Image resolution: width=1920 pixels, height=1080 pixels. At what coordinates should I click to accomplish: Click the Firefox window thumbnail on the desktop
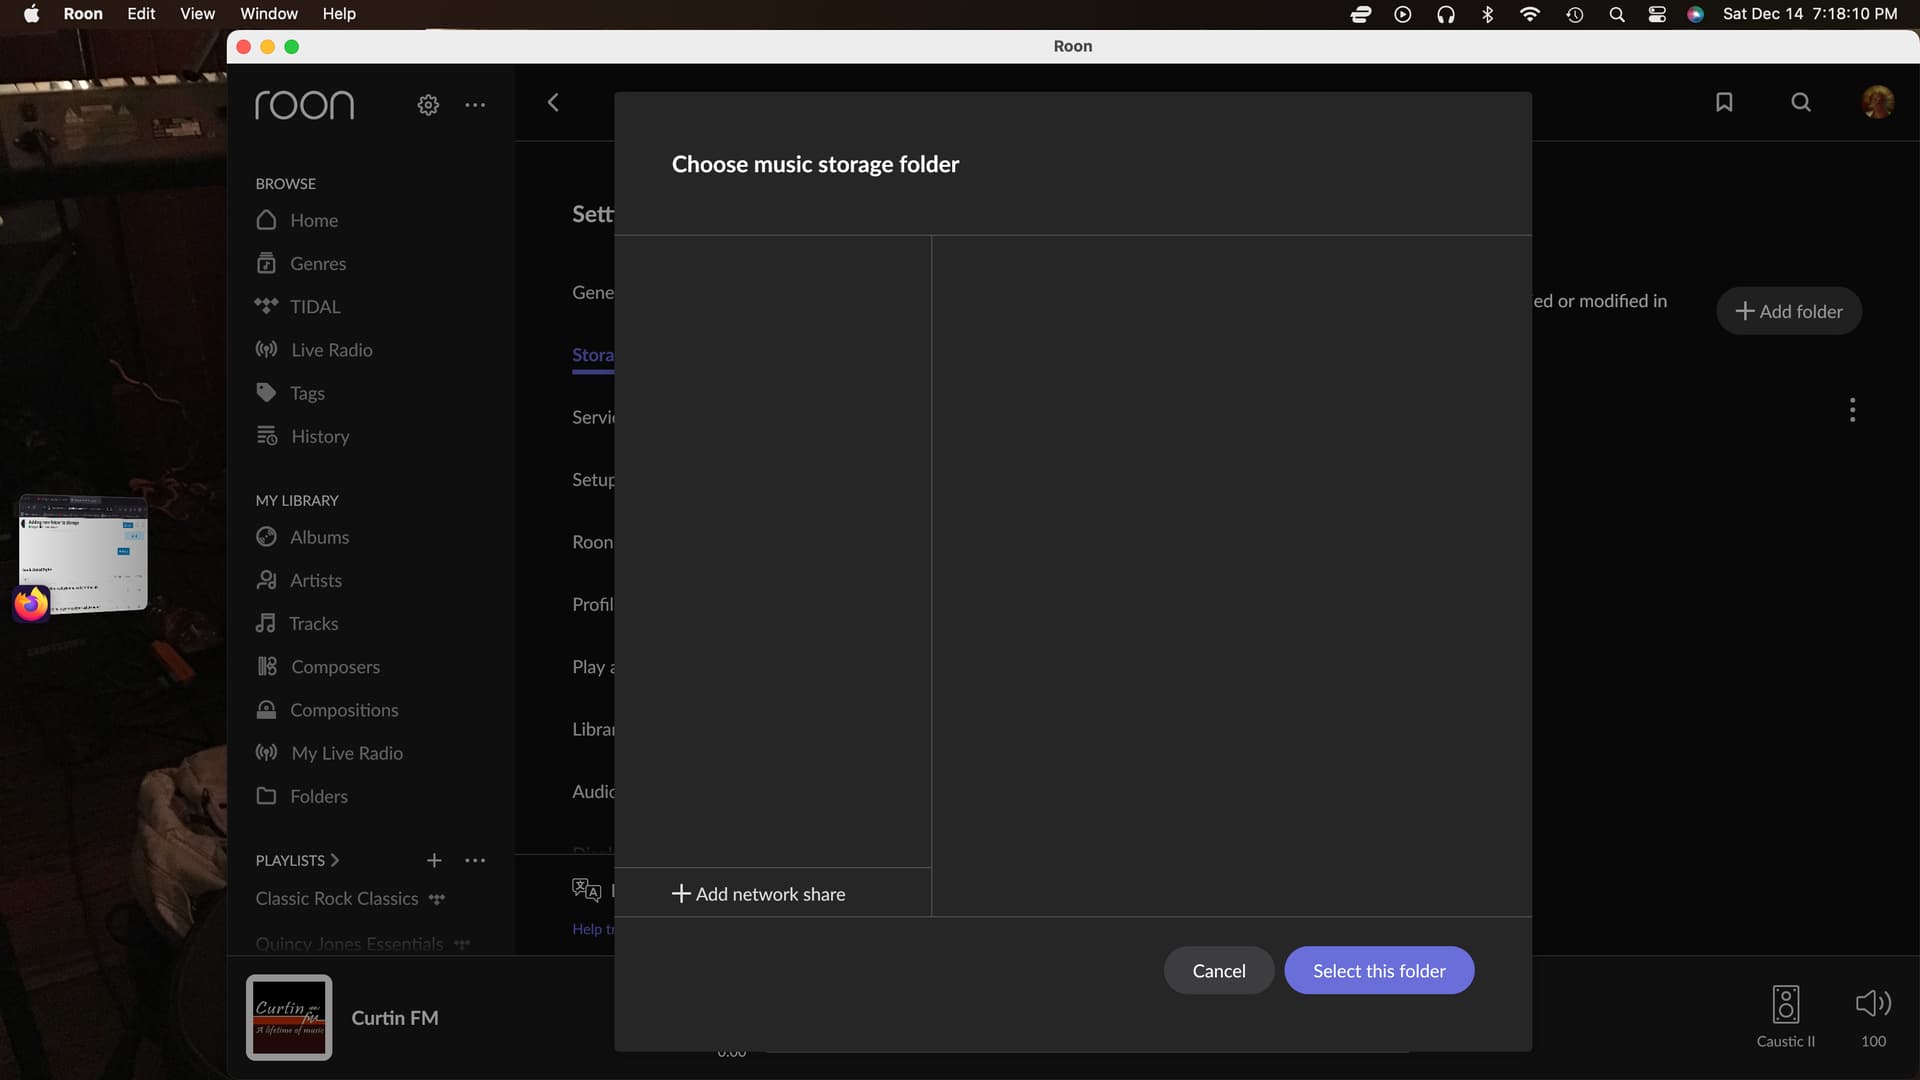point(83,553)
